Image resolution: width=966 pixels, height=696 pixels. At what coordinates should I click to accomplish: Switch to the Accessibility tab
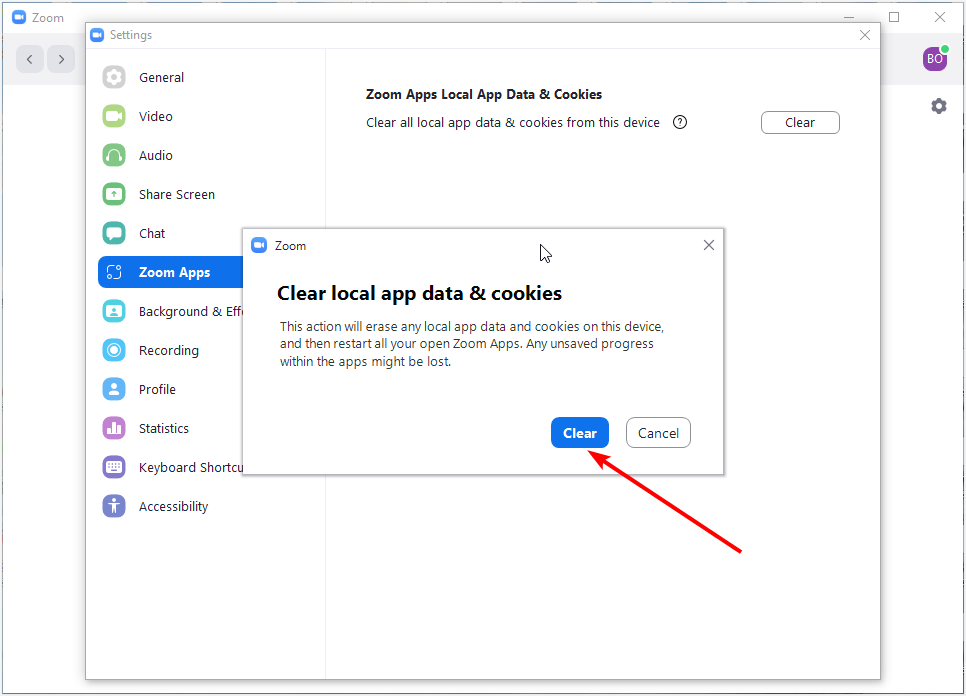tap(173, 506)
